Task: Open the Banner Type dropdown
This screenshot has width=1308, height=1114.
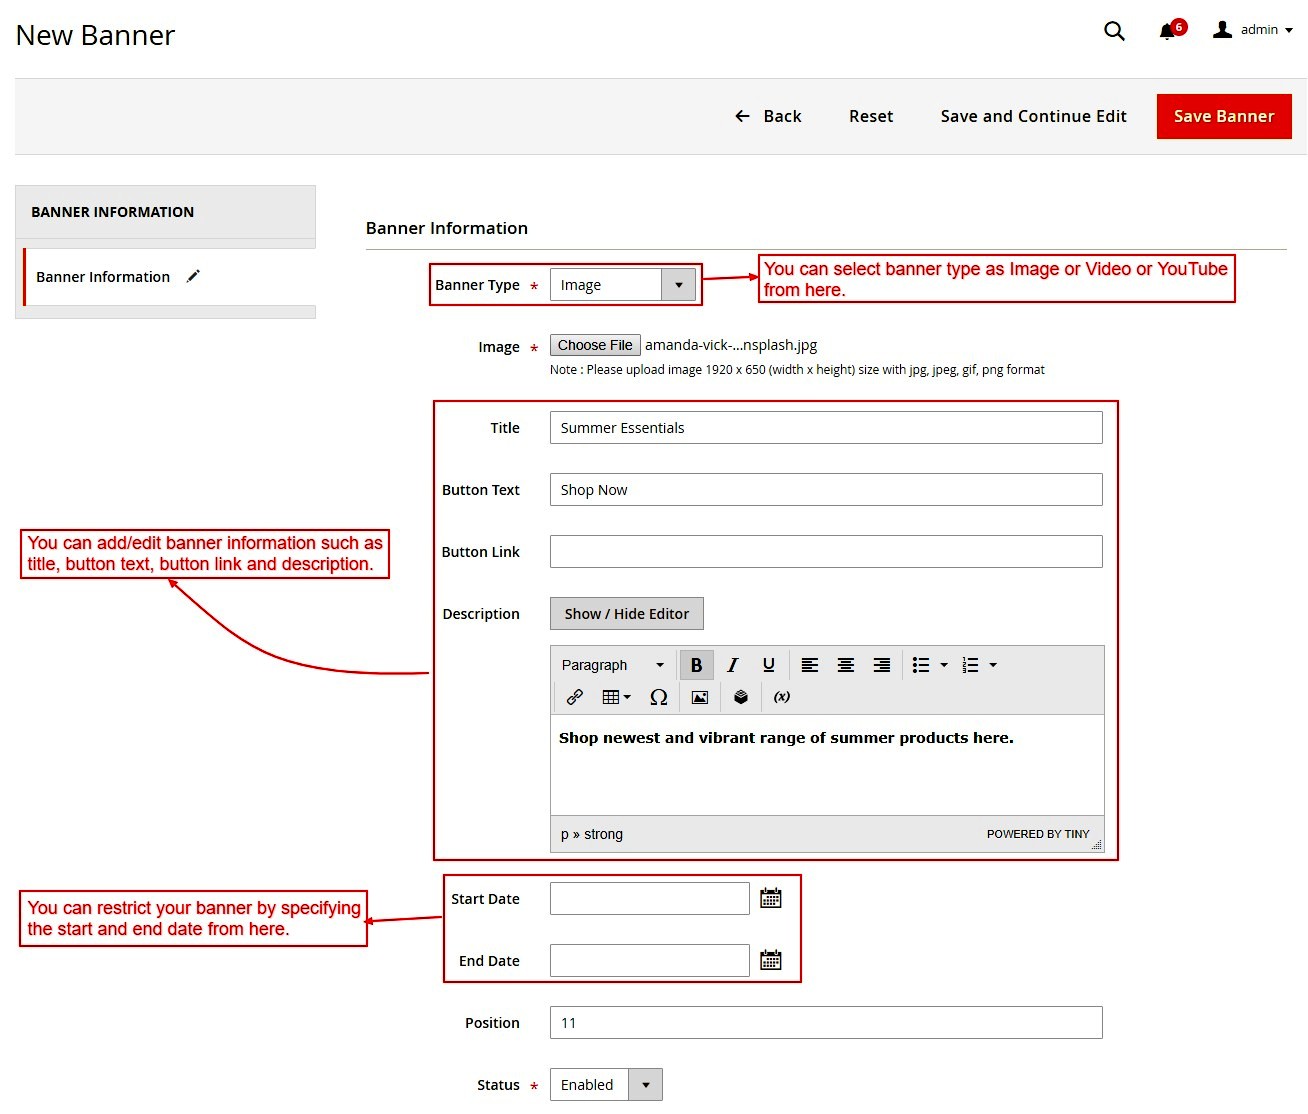Action: tap(624, 285)
